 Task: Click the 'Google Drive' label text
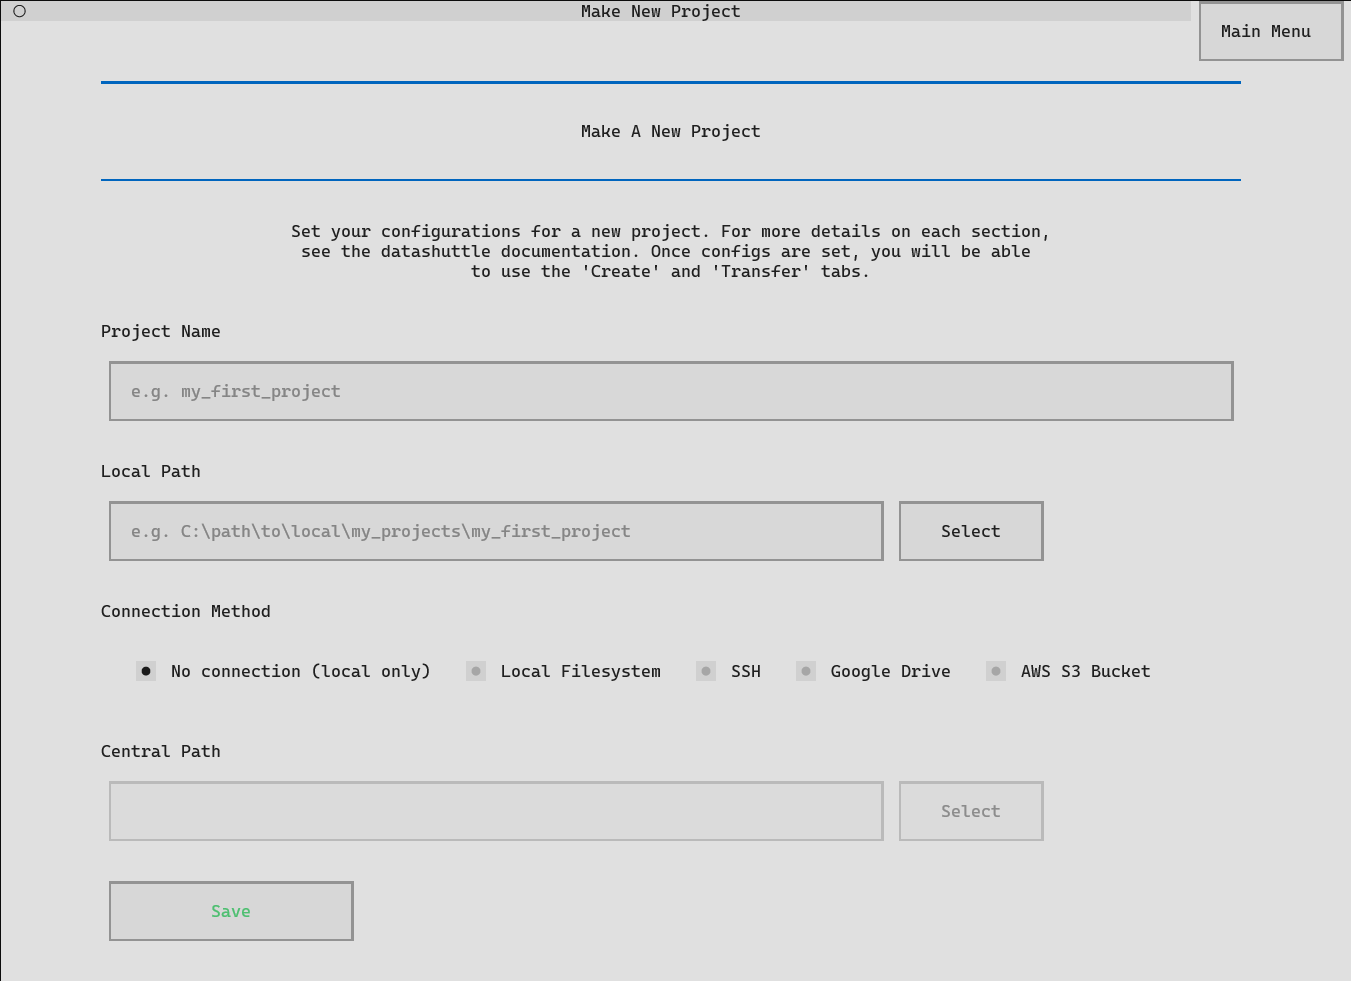point(890,671)
